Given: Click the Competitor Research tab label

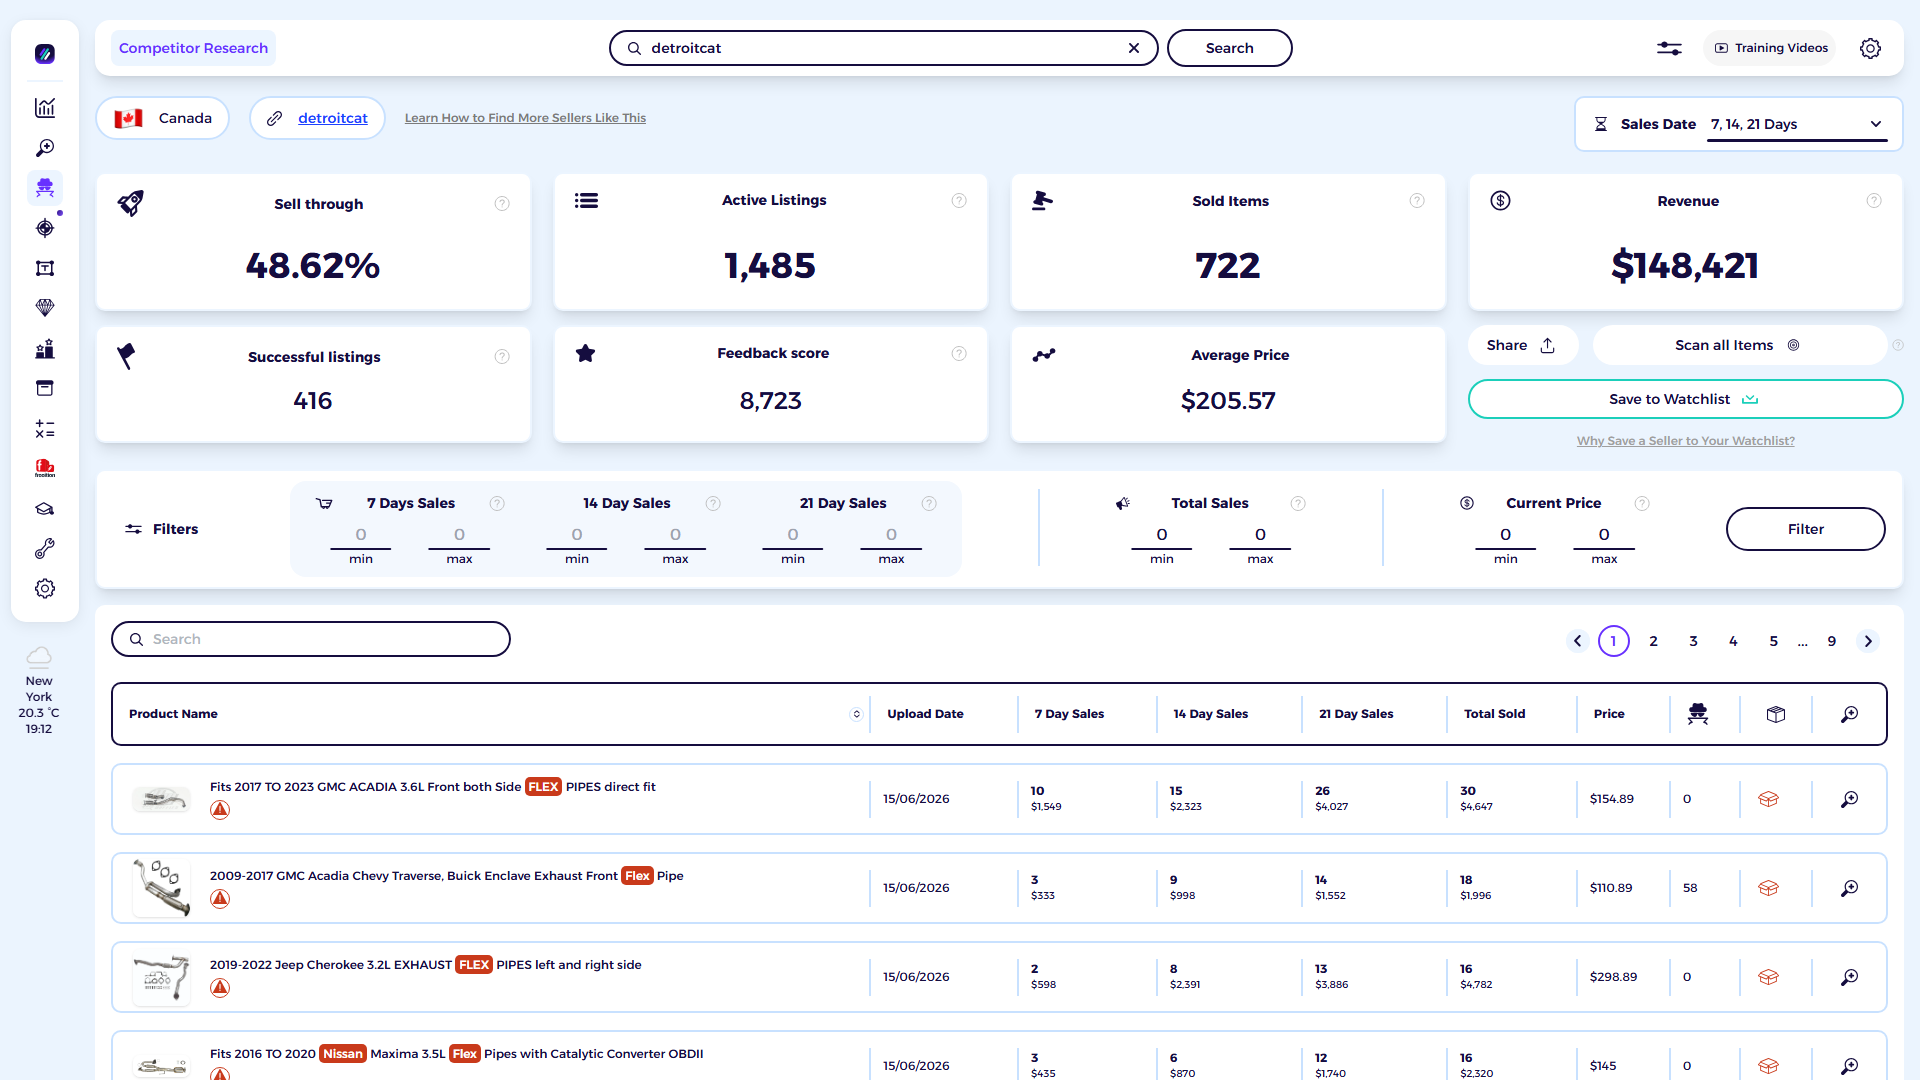Looking at the screenshot, I should [x=193, y=48].
